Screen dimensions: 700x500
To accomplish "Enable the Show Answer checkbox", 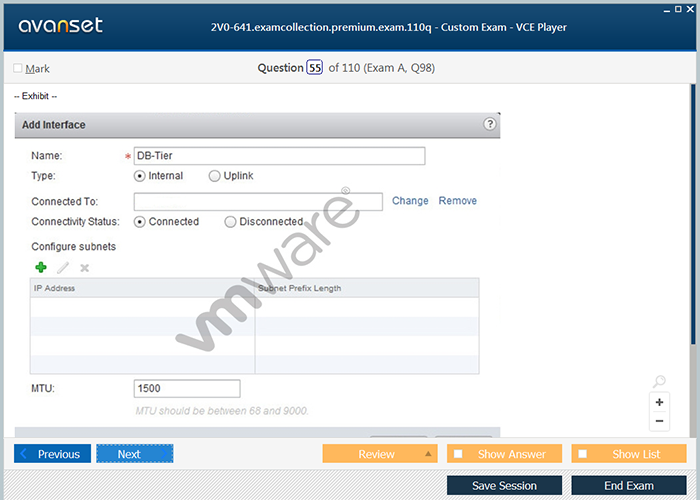I will (x=459, y=454).
